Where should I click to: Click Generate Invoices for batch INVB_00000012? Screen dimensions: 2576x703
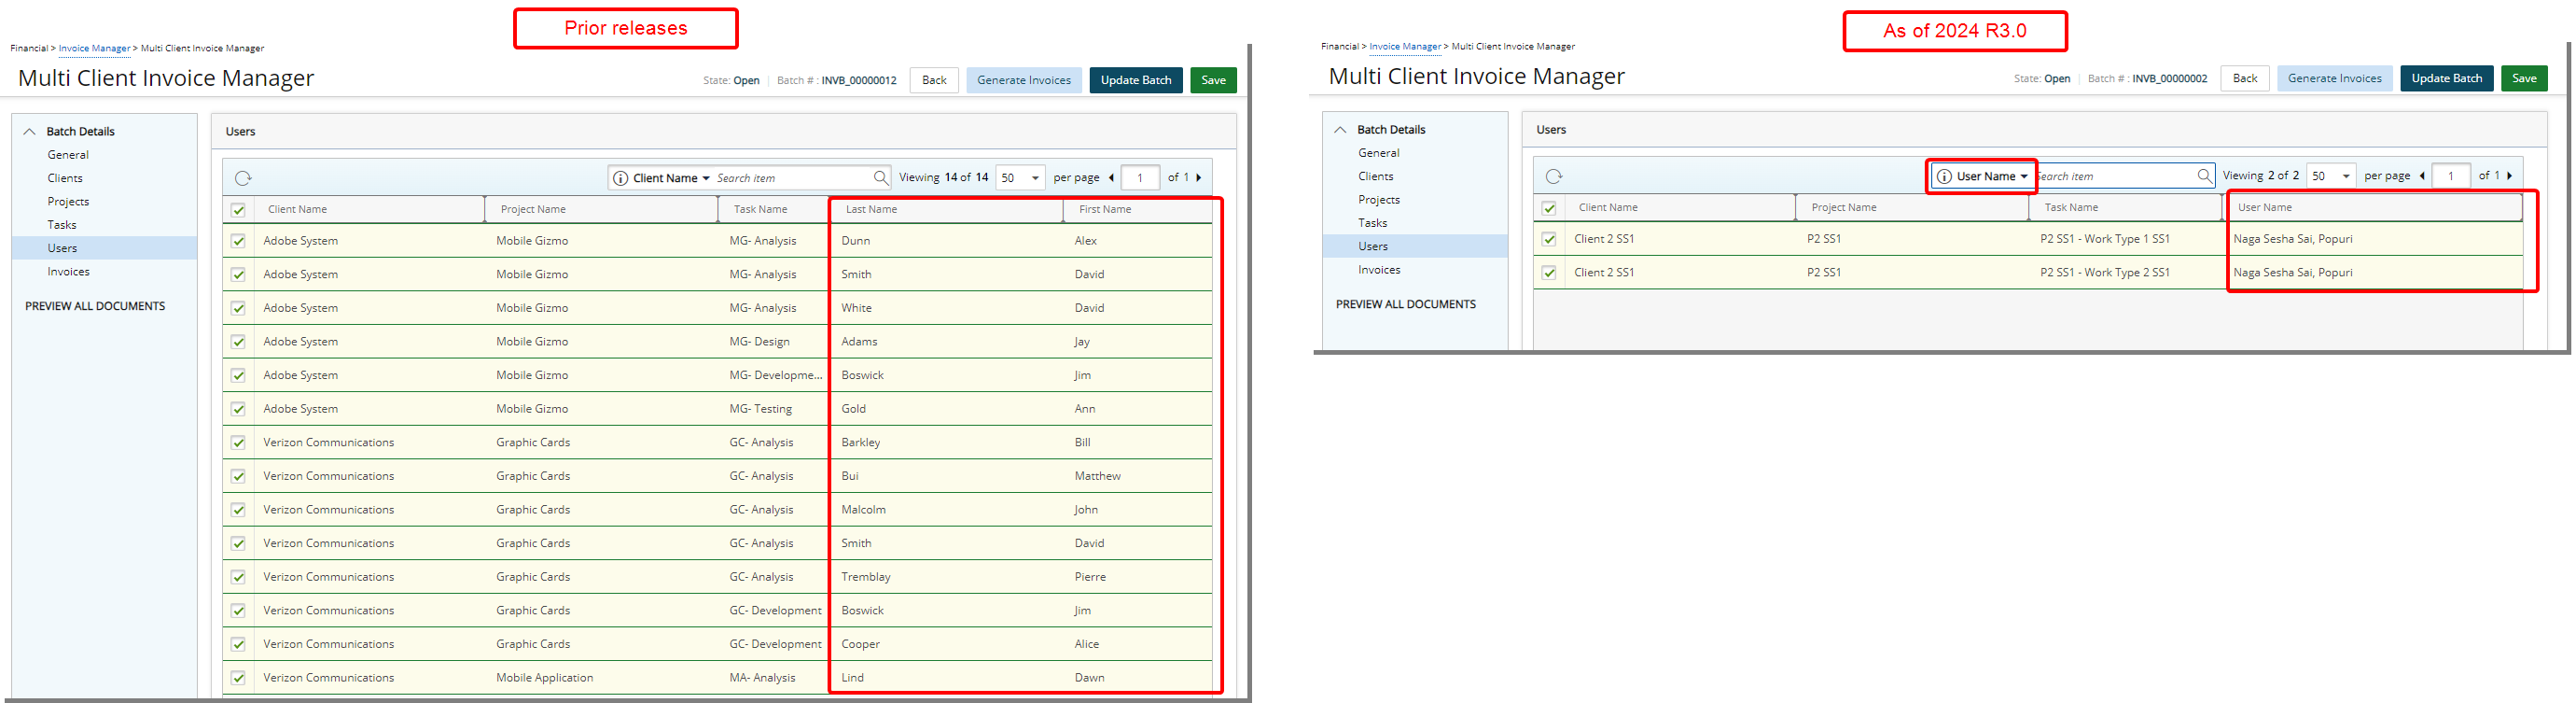1023,80
